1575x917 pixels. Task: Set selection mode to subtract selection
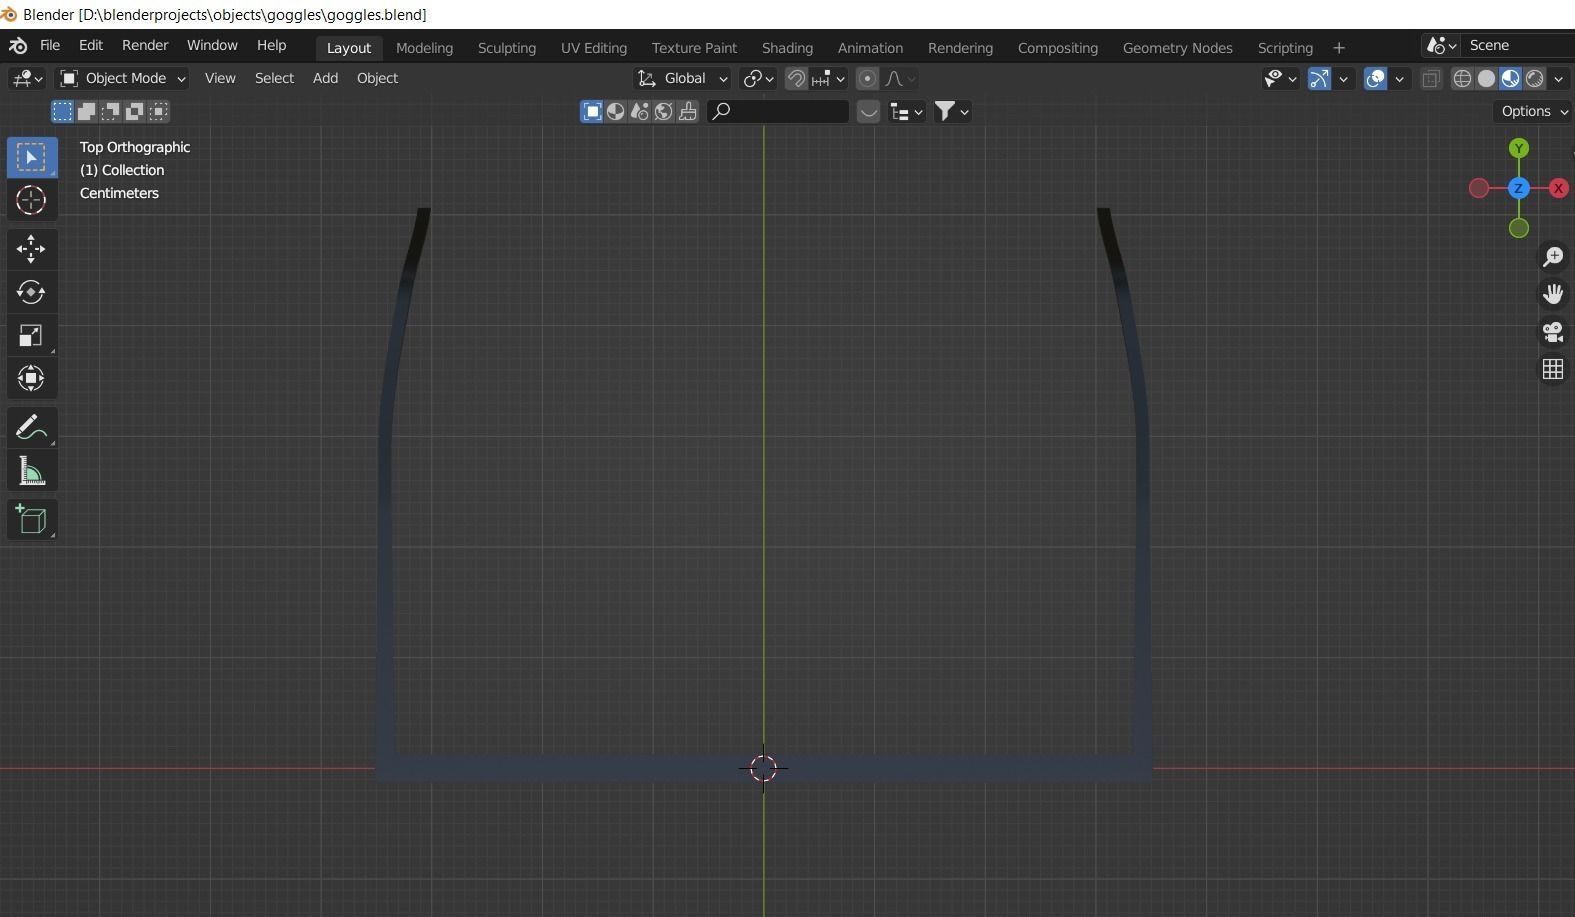pos(110,111)
